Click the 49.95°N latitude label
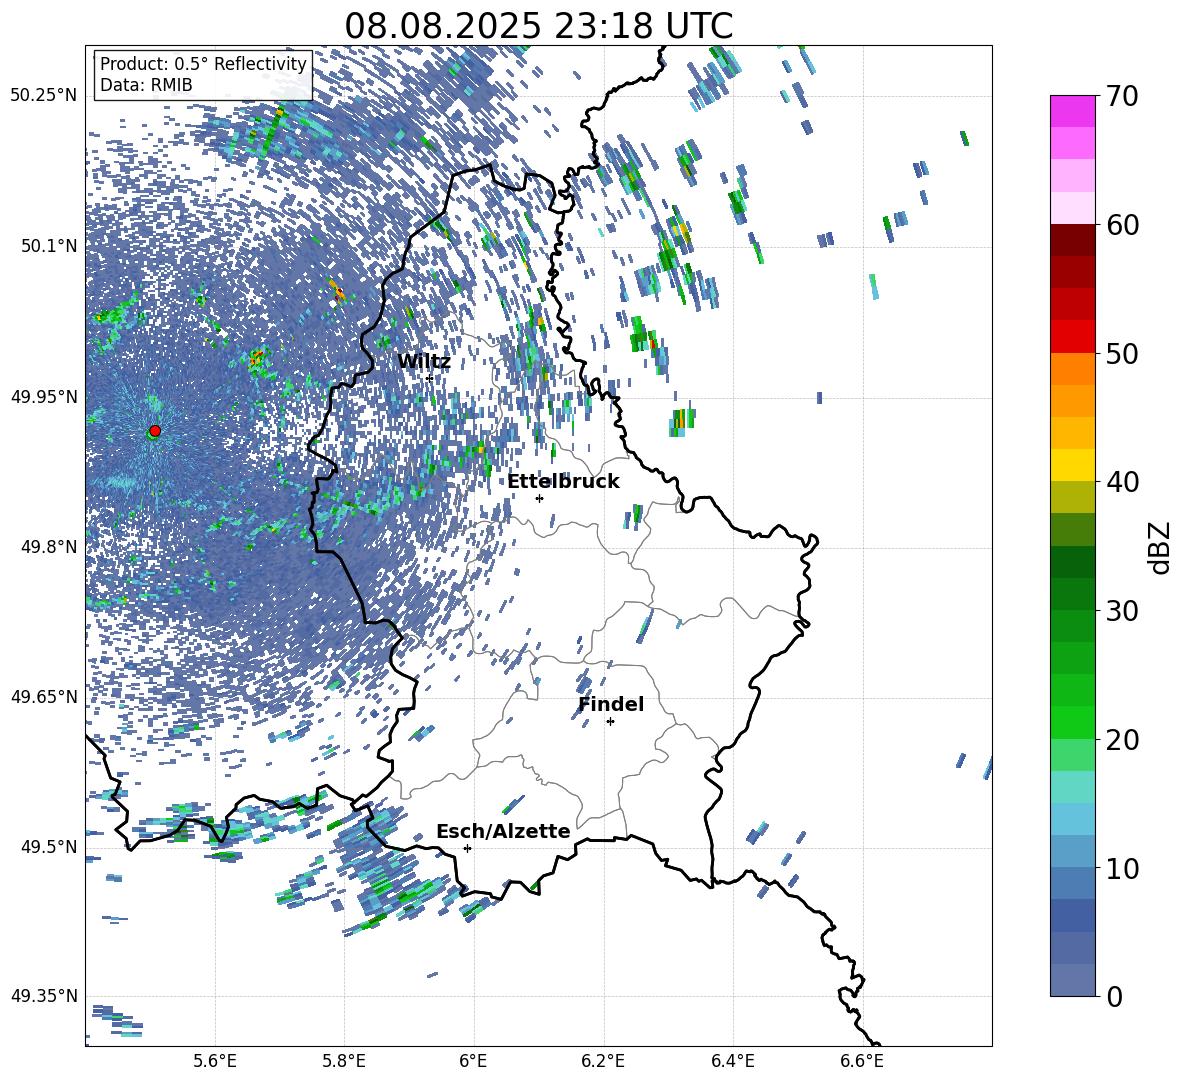This screenshot has height=1081, width=1184. tap(44, 396)
